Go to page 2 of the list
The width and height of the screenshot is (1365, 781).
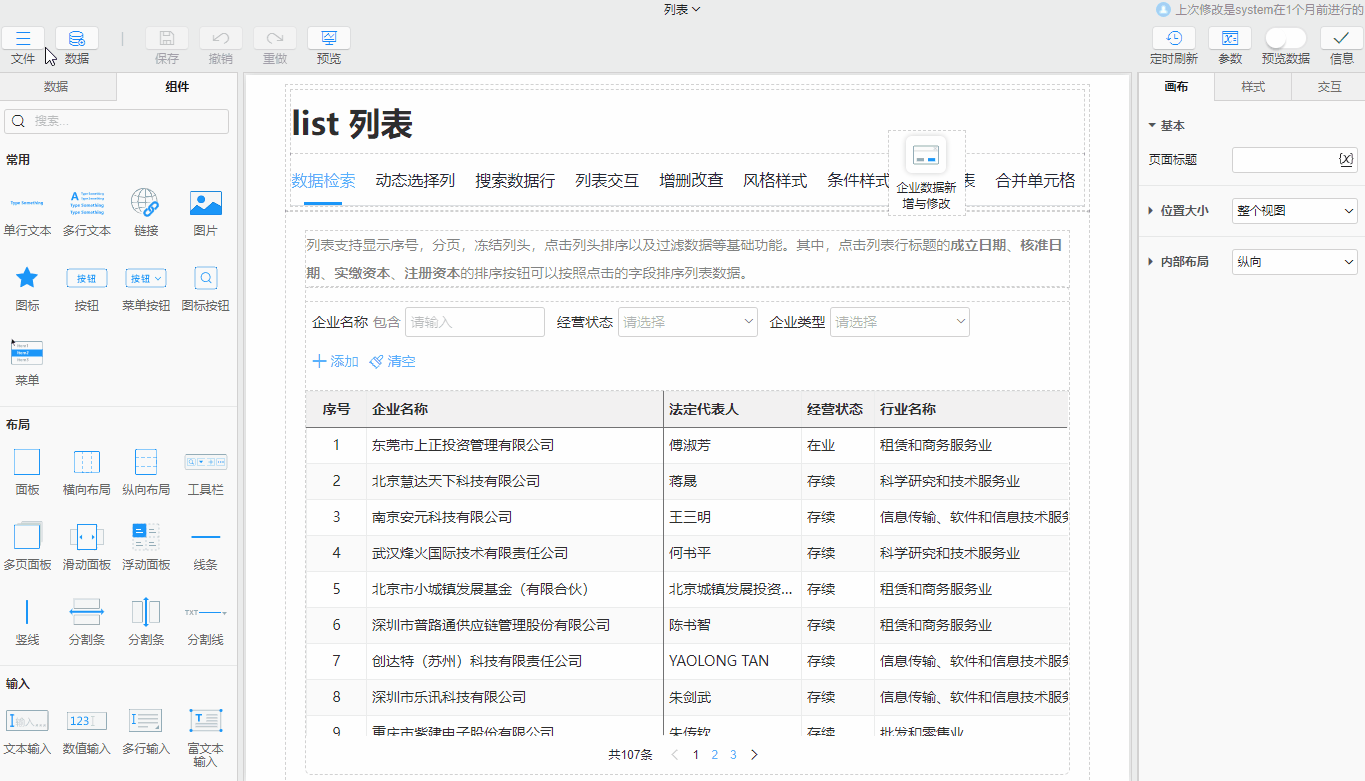click(714, 755)
